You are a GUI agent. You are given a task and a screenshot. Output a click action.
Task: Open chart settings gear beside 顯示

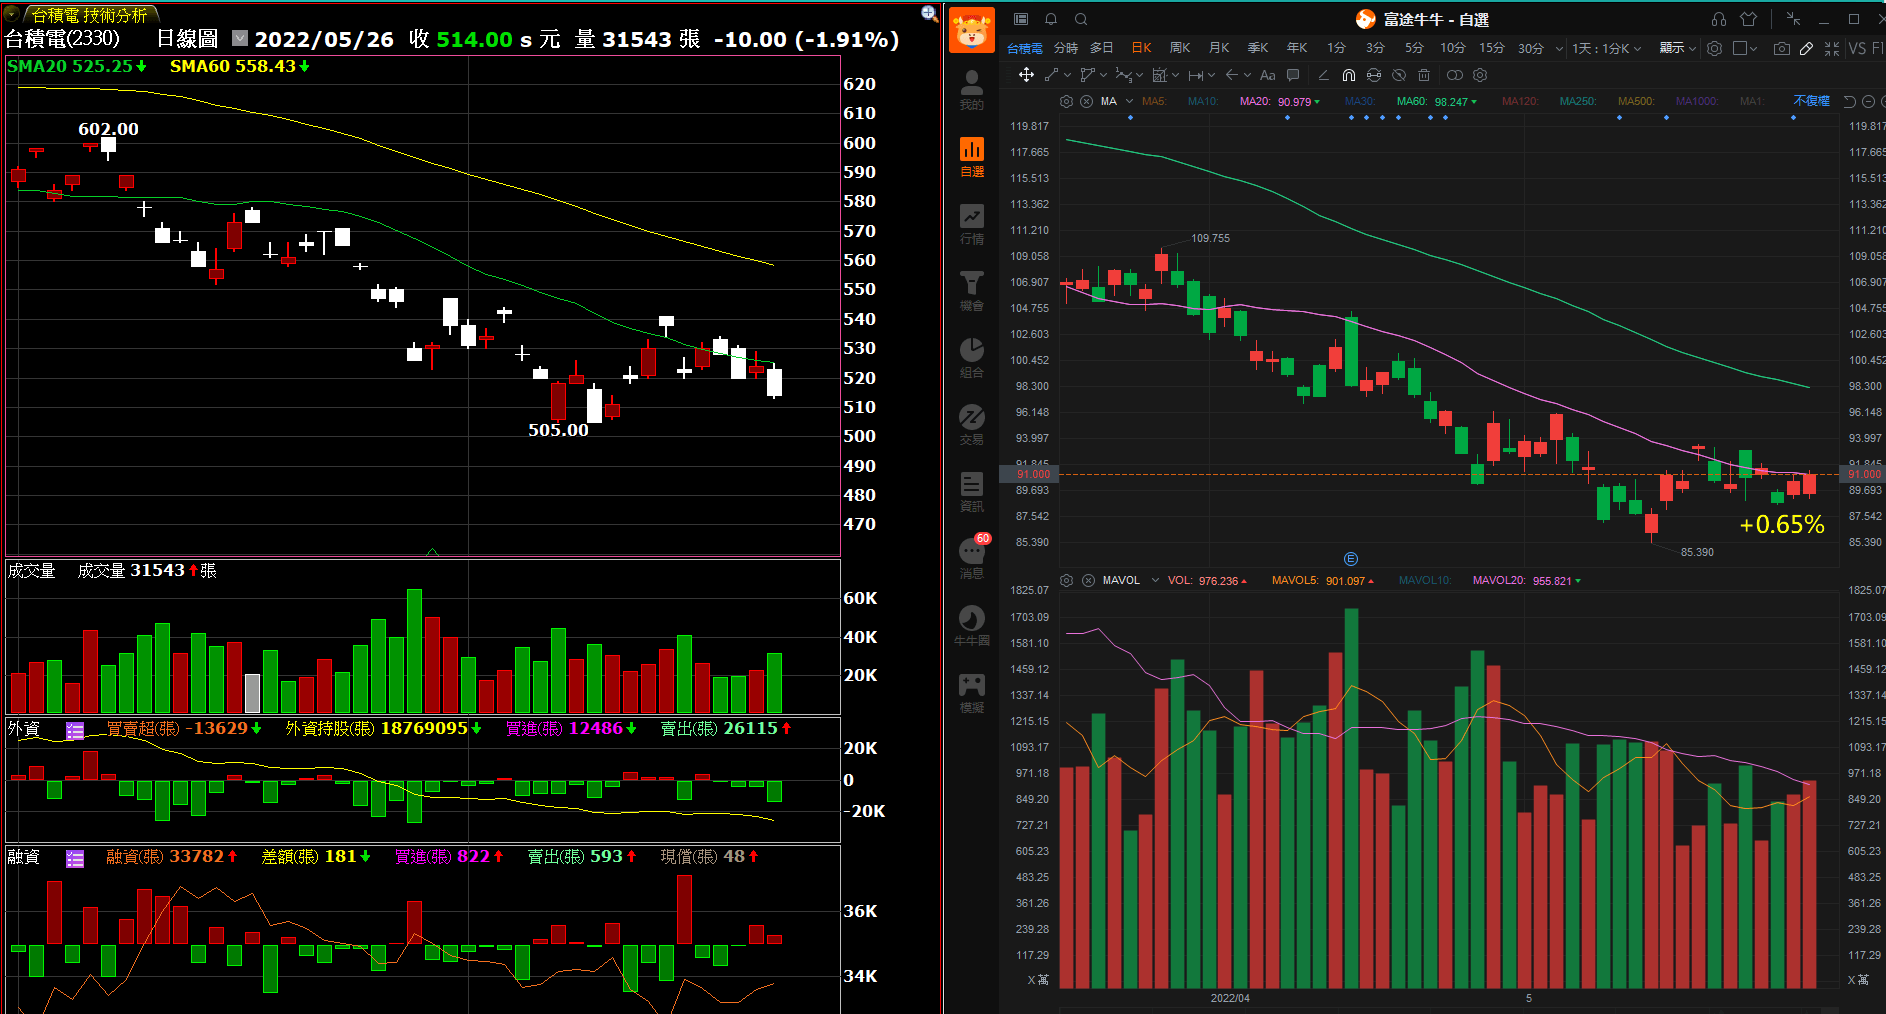click(x=1714, y=48)
